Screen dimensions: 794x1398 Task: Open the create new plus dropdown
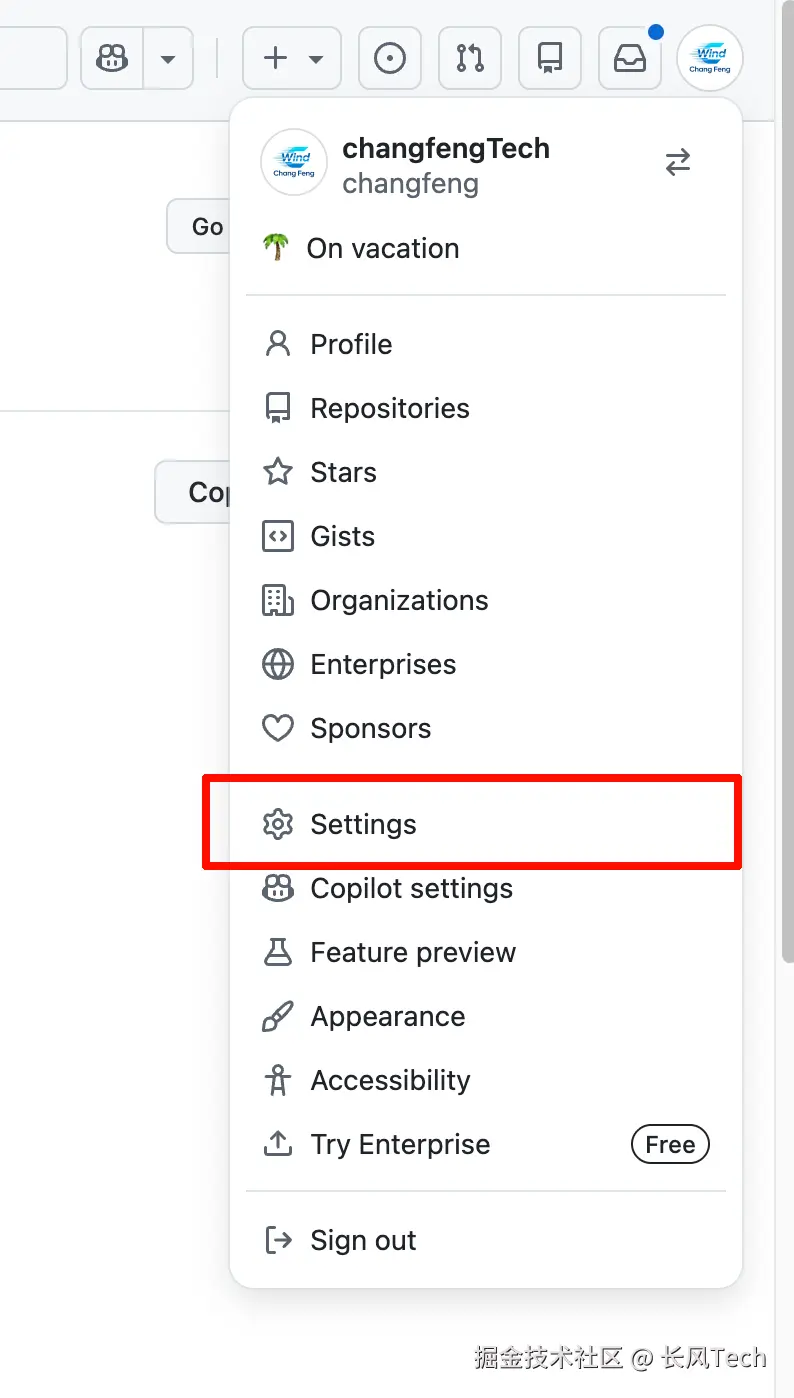[292, 59]
